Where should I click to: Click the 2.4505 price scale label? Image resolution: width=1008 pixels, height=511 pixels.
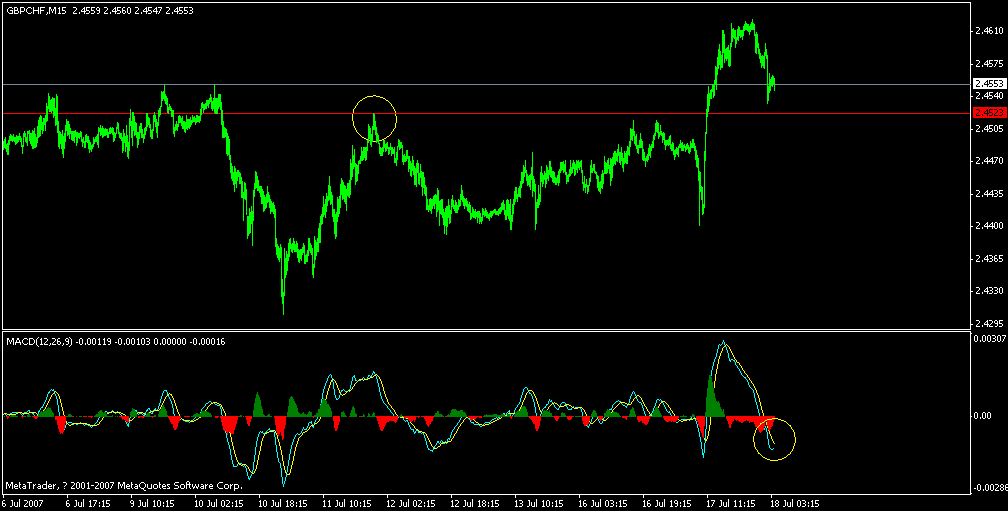[987, 129]
